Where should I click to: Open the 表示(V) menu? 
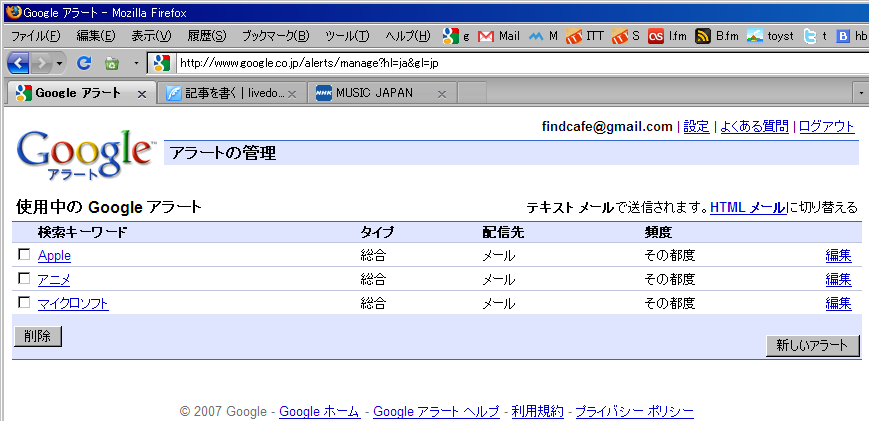pos(151,36)
